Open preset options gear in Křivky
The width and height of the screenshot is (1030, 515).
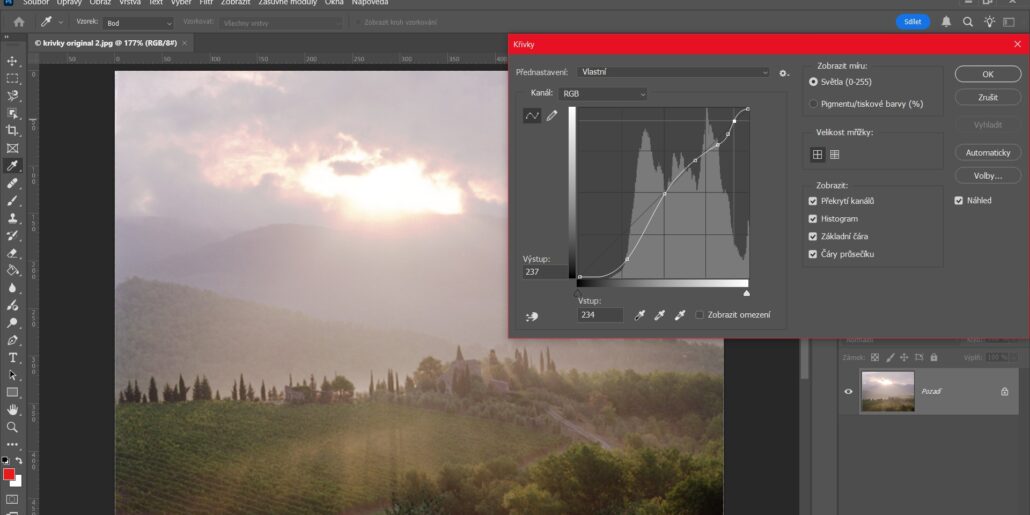[784, 73]
